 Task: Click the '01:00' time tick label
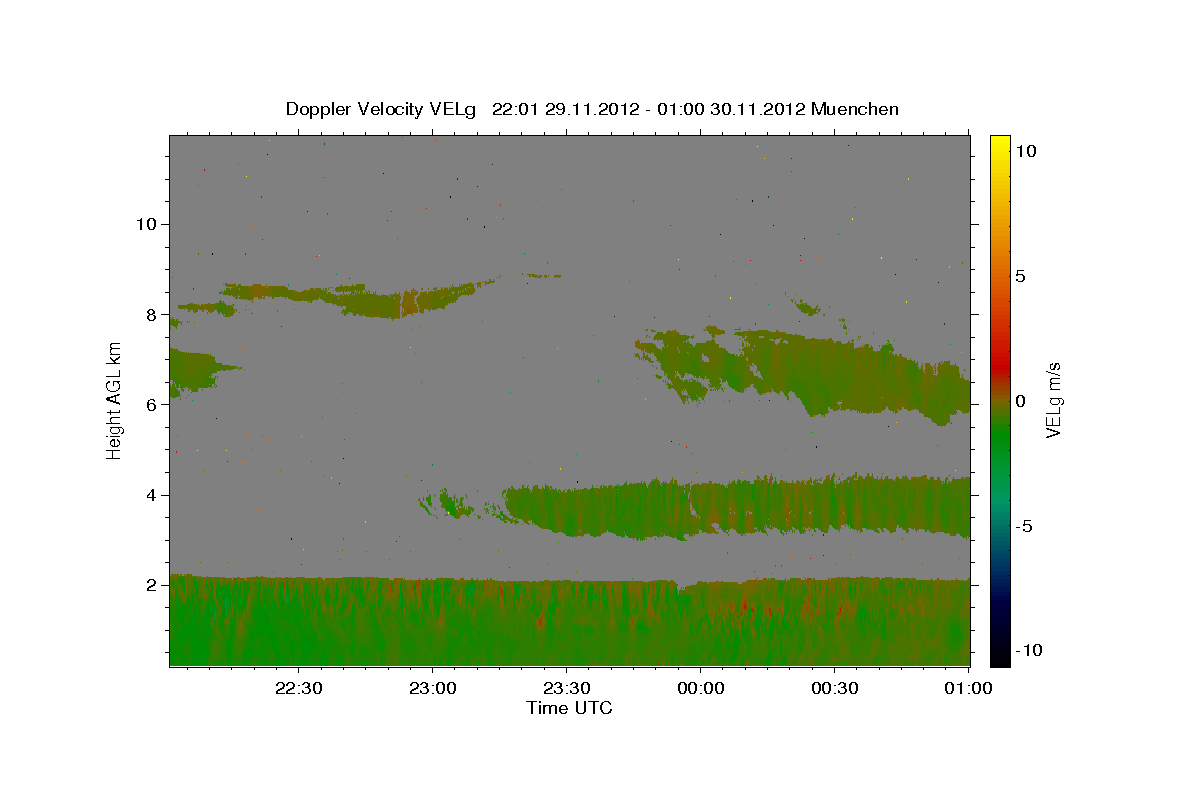click(968, 688)
